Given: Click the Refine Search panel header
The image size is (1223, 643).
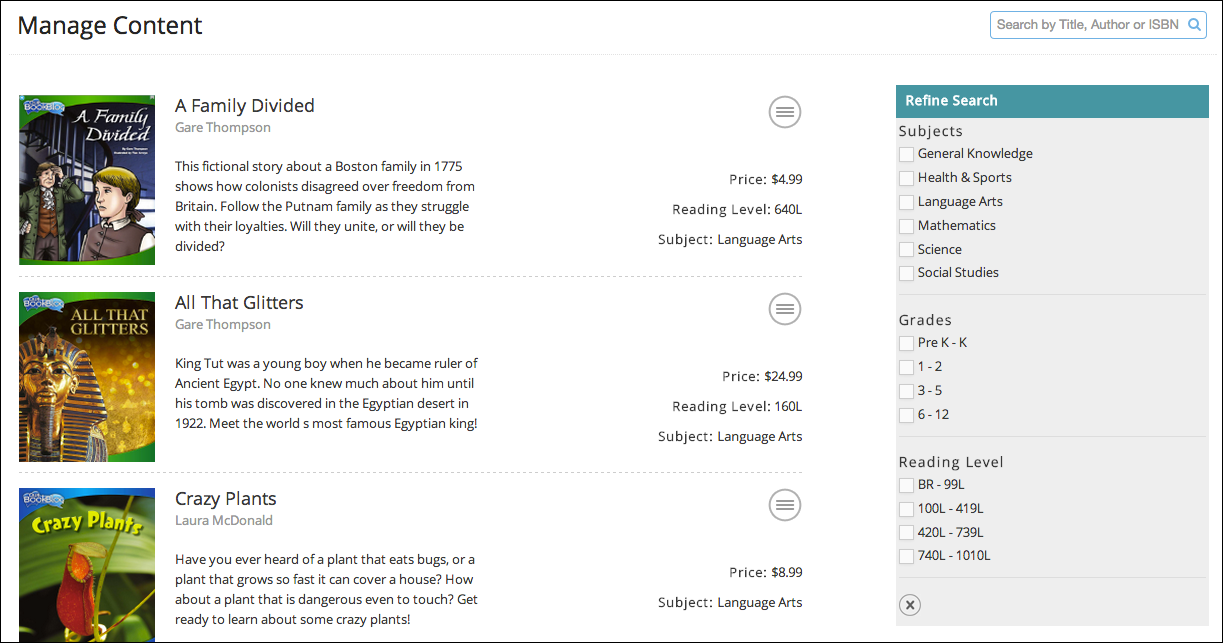Looking at the screenshot, I should pos(1052,100).
